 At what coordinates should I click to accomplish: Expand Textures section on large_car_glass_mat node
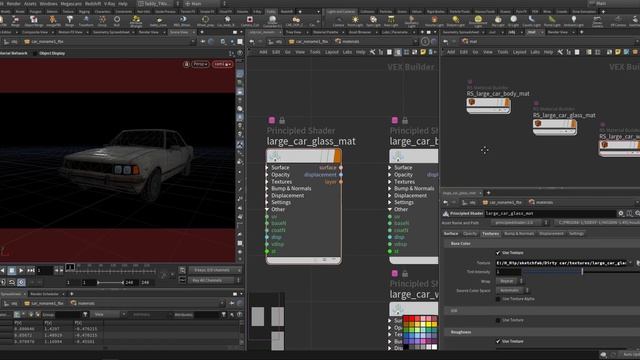267,182
